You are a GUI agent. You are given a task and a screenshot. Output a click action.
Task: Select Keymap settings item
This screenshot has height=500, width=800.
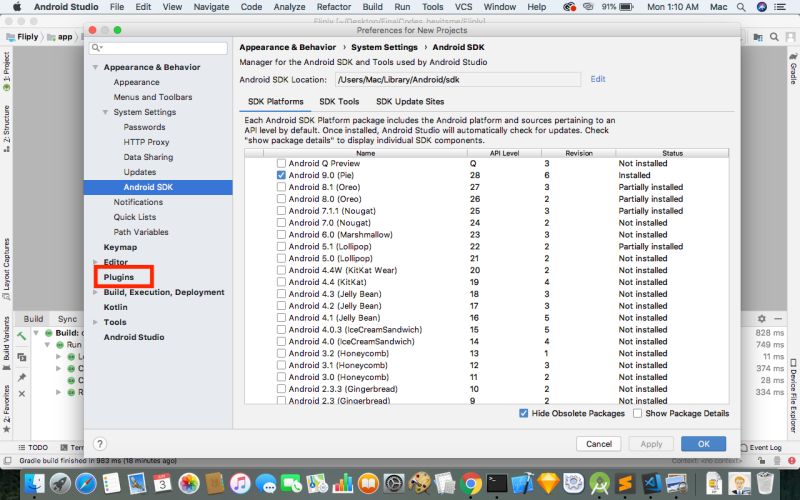click(x=120, y=247)
